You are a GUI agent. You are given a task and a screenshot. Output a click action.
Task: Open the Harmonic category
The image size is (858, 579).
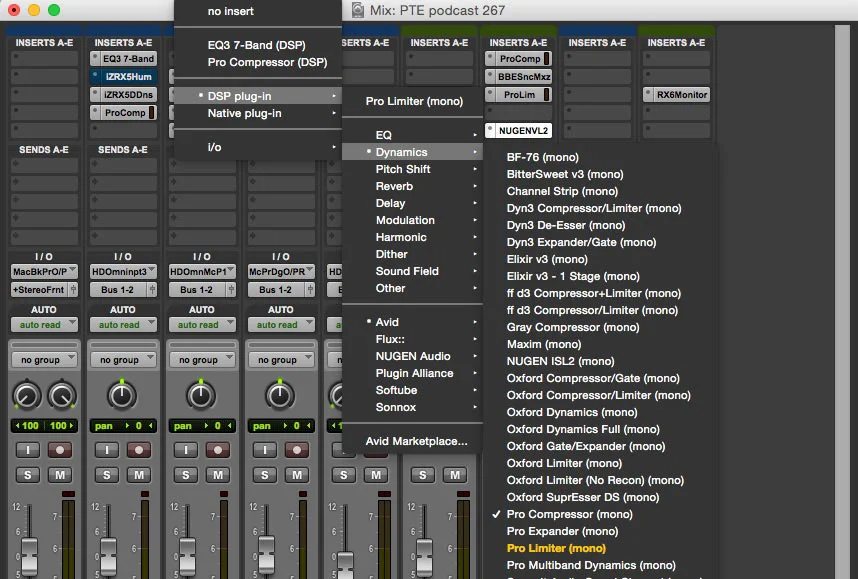tap(413, 237)
